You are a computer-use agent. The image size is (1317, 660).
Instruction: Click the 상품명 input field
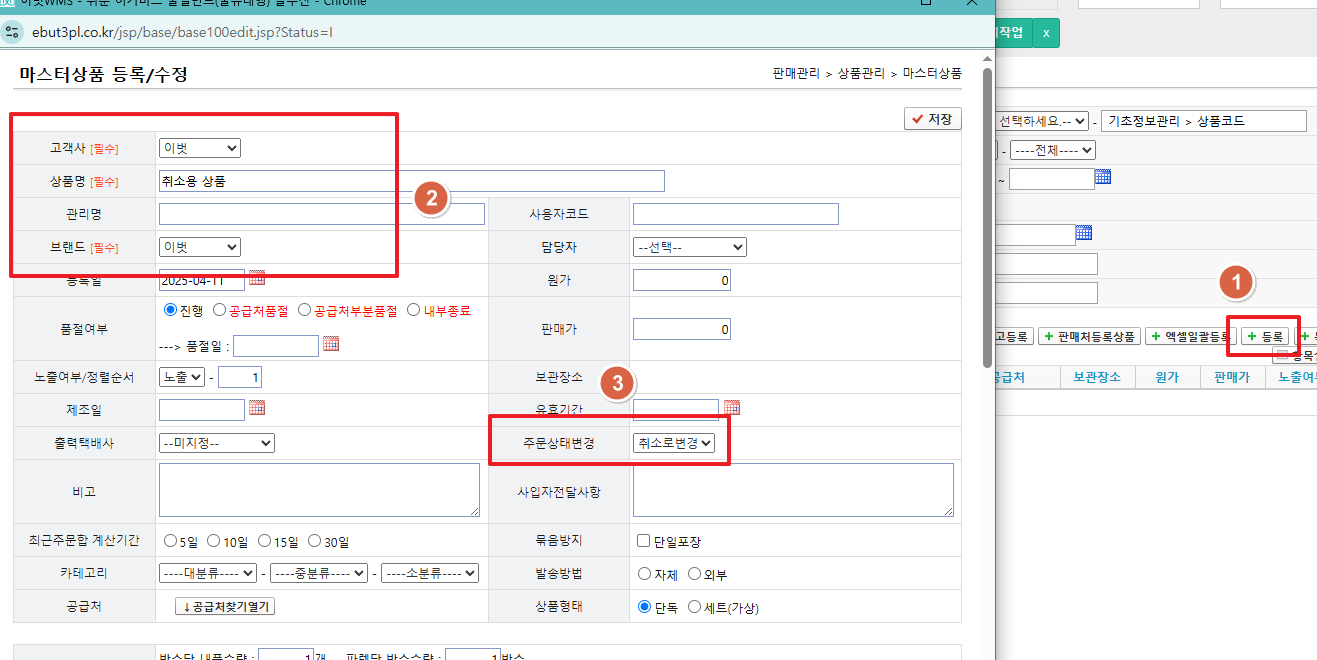(412, 181)
